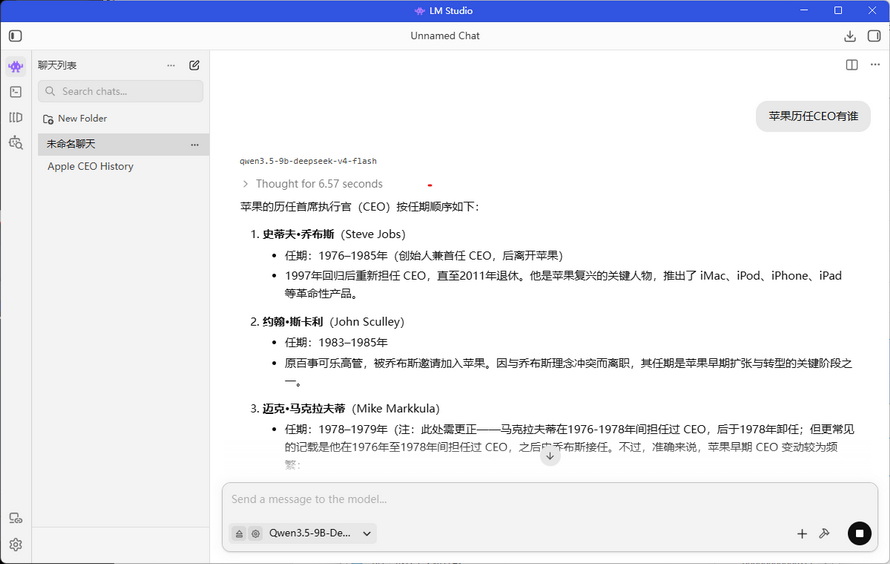Open app settings gear icon
This screenshot has height=564, width=890.
pyautogui.click(x=16, y=545)
